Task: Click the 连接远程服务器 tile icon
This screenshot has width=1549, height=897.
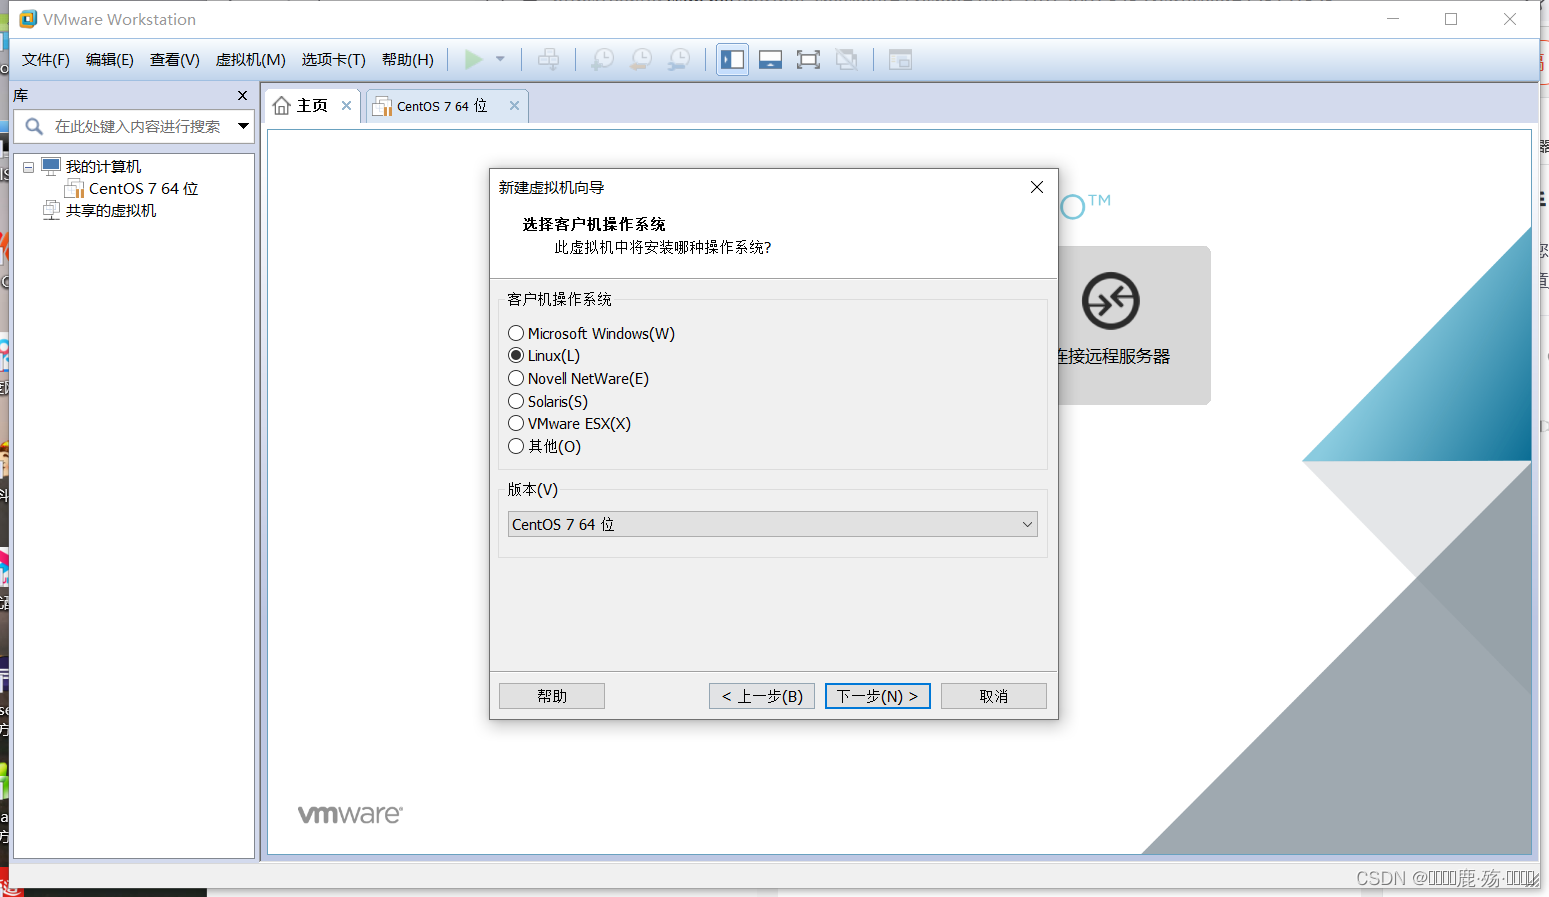Action: point(1111,300)
